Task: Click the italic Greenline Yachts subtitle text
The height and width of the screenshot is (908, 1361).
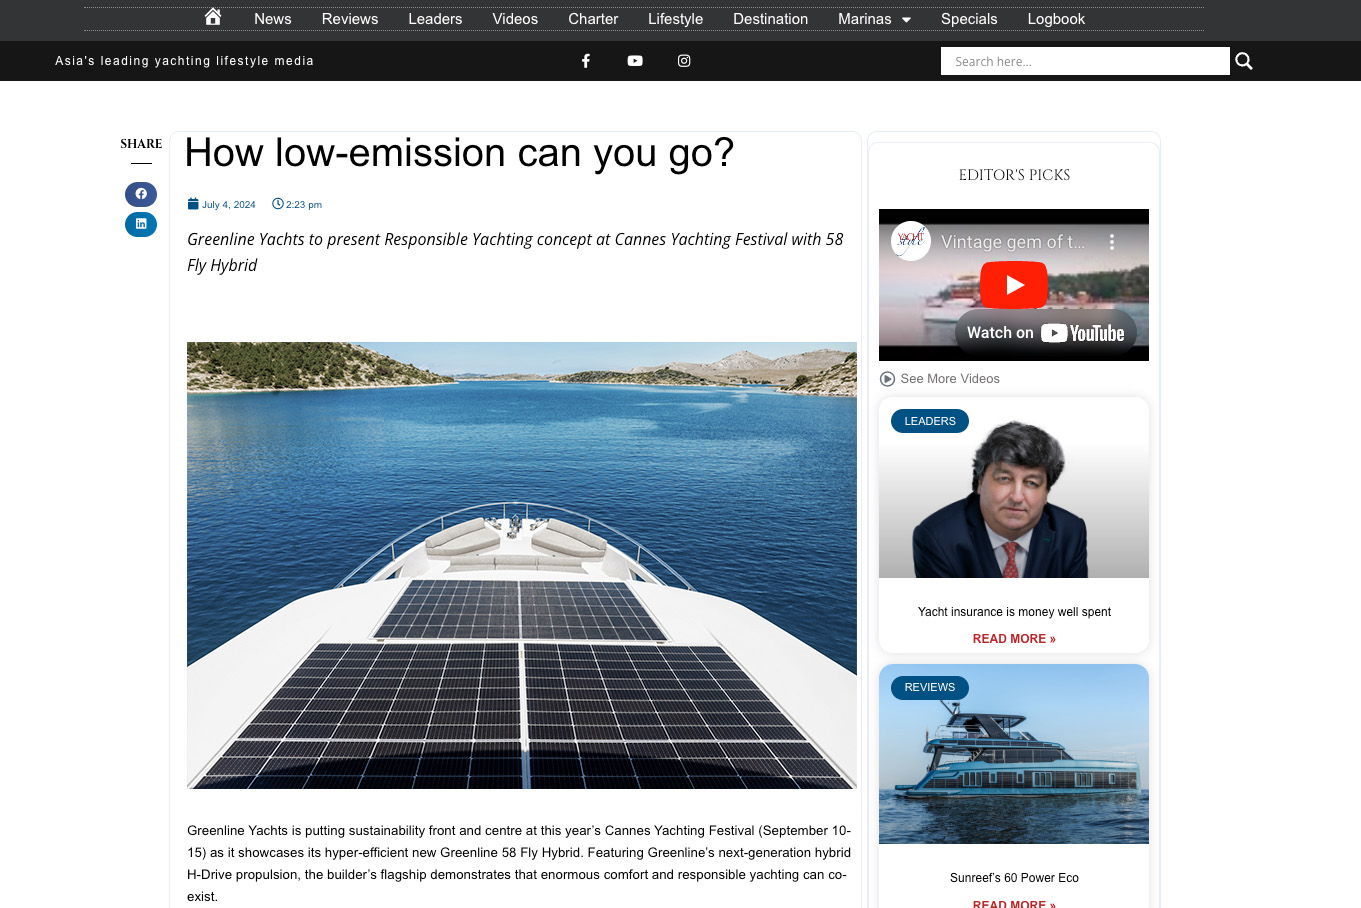Action: (515, 252)
